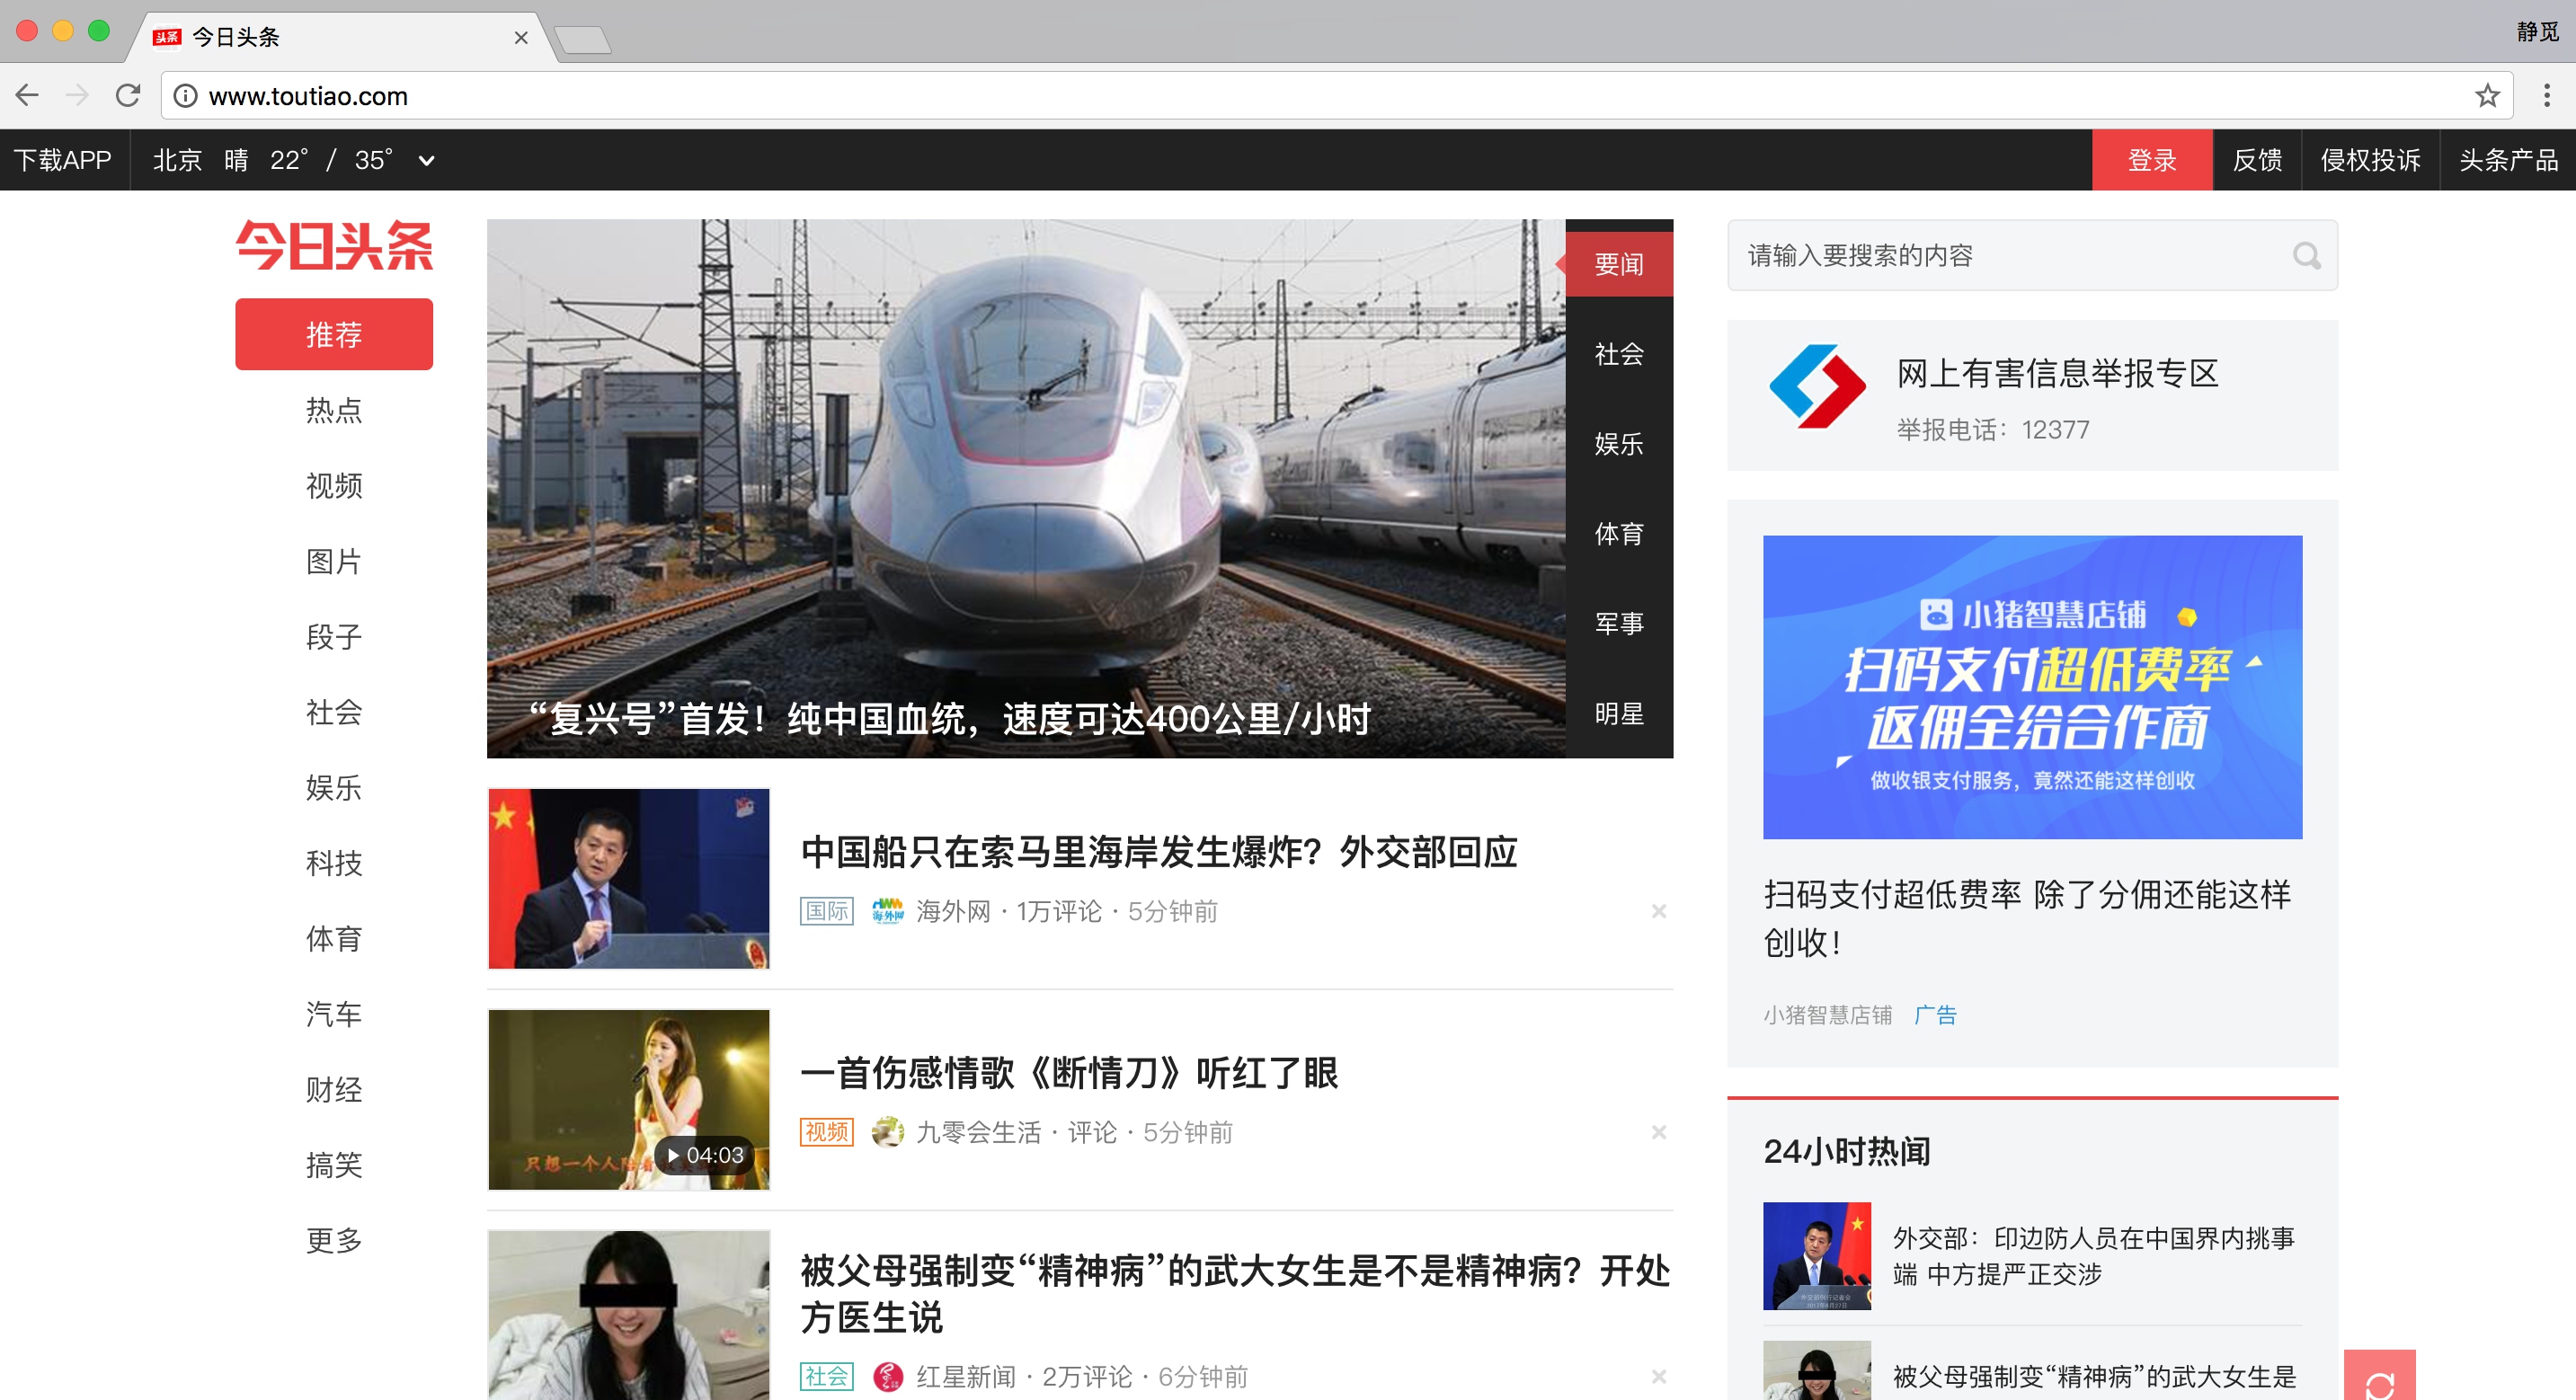The width and height of the screenshot is (2576, 1400).
Task: Go back with the browser back arrow
Action: [28, 96]
